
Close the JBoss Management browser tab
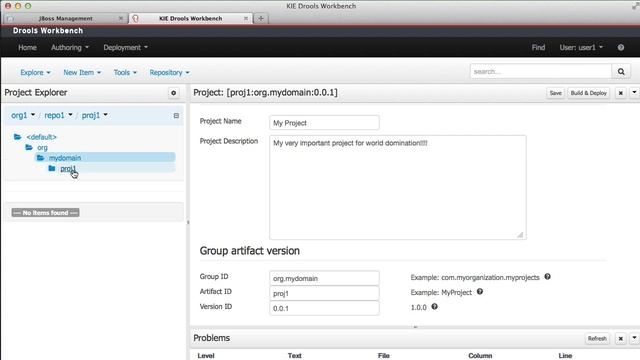(120, 18)
